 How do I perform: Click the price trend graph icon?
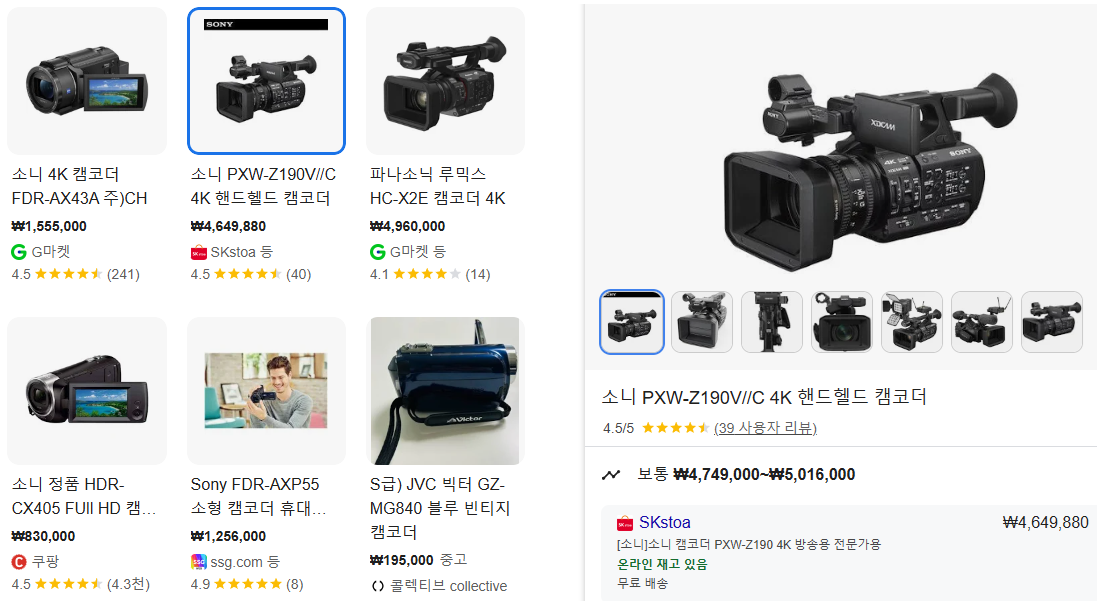[611, 475]
